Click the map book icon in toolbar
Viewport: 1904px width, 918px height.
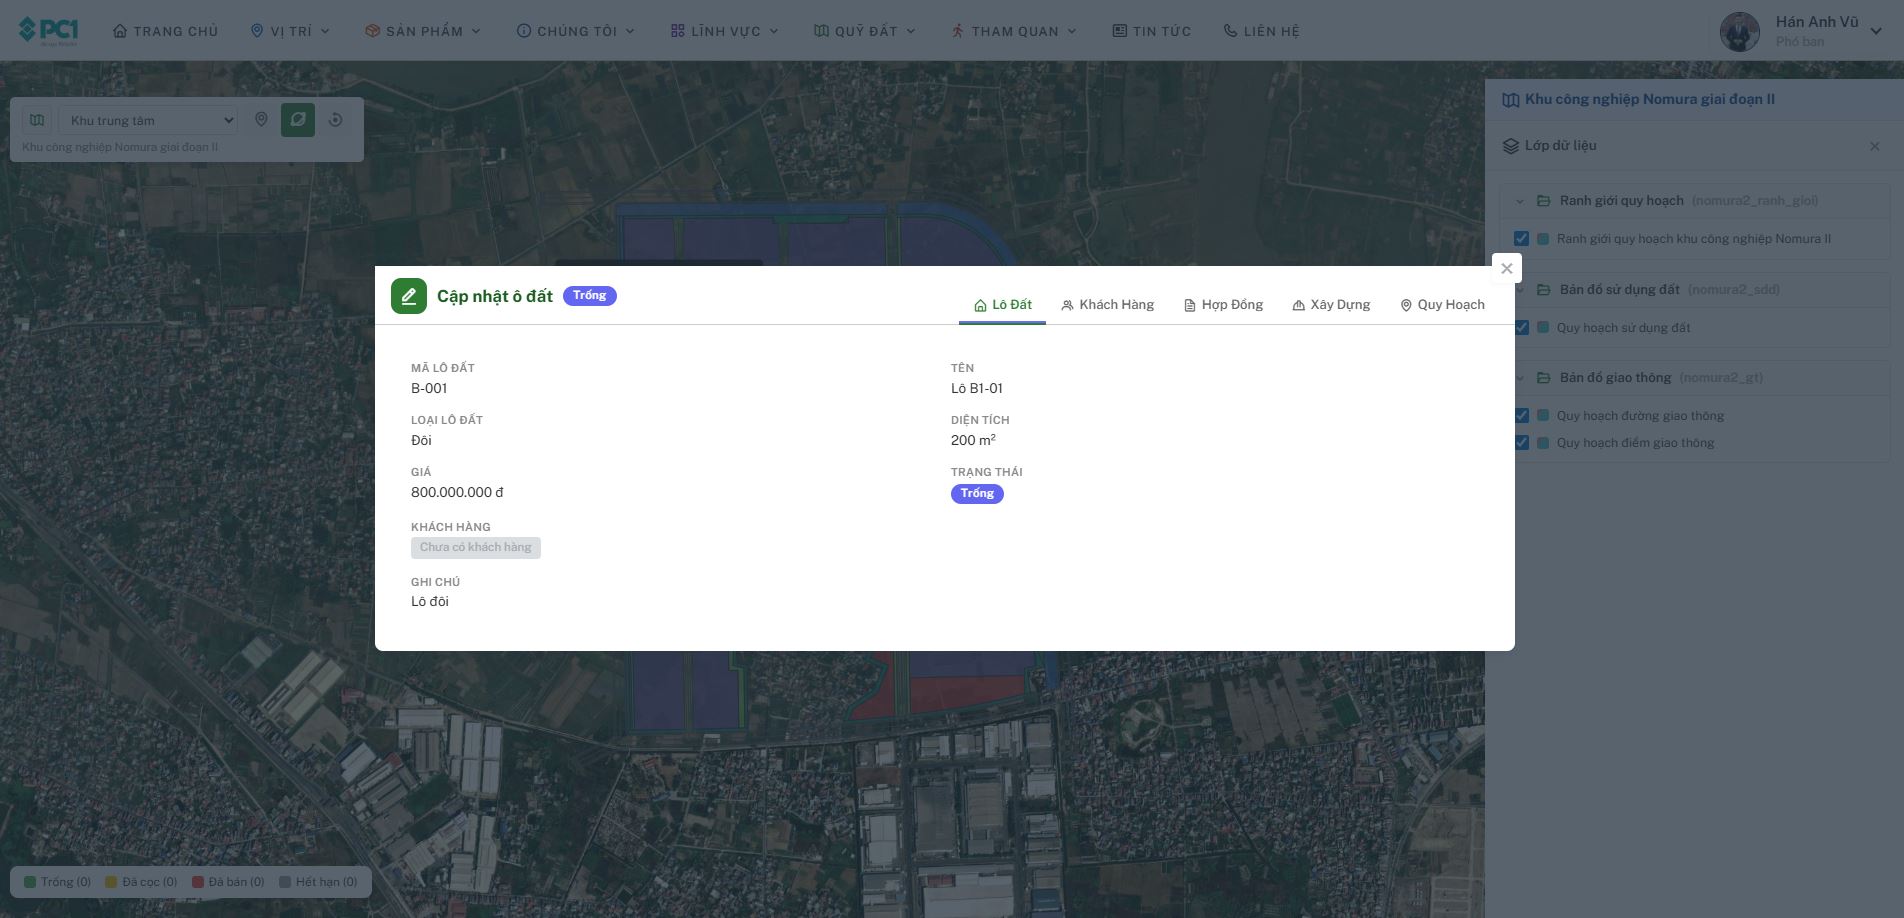tap(37, 120)
